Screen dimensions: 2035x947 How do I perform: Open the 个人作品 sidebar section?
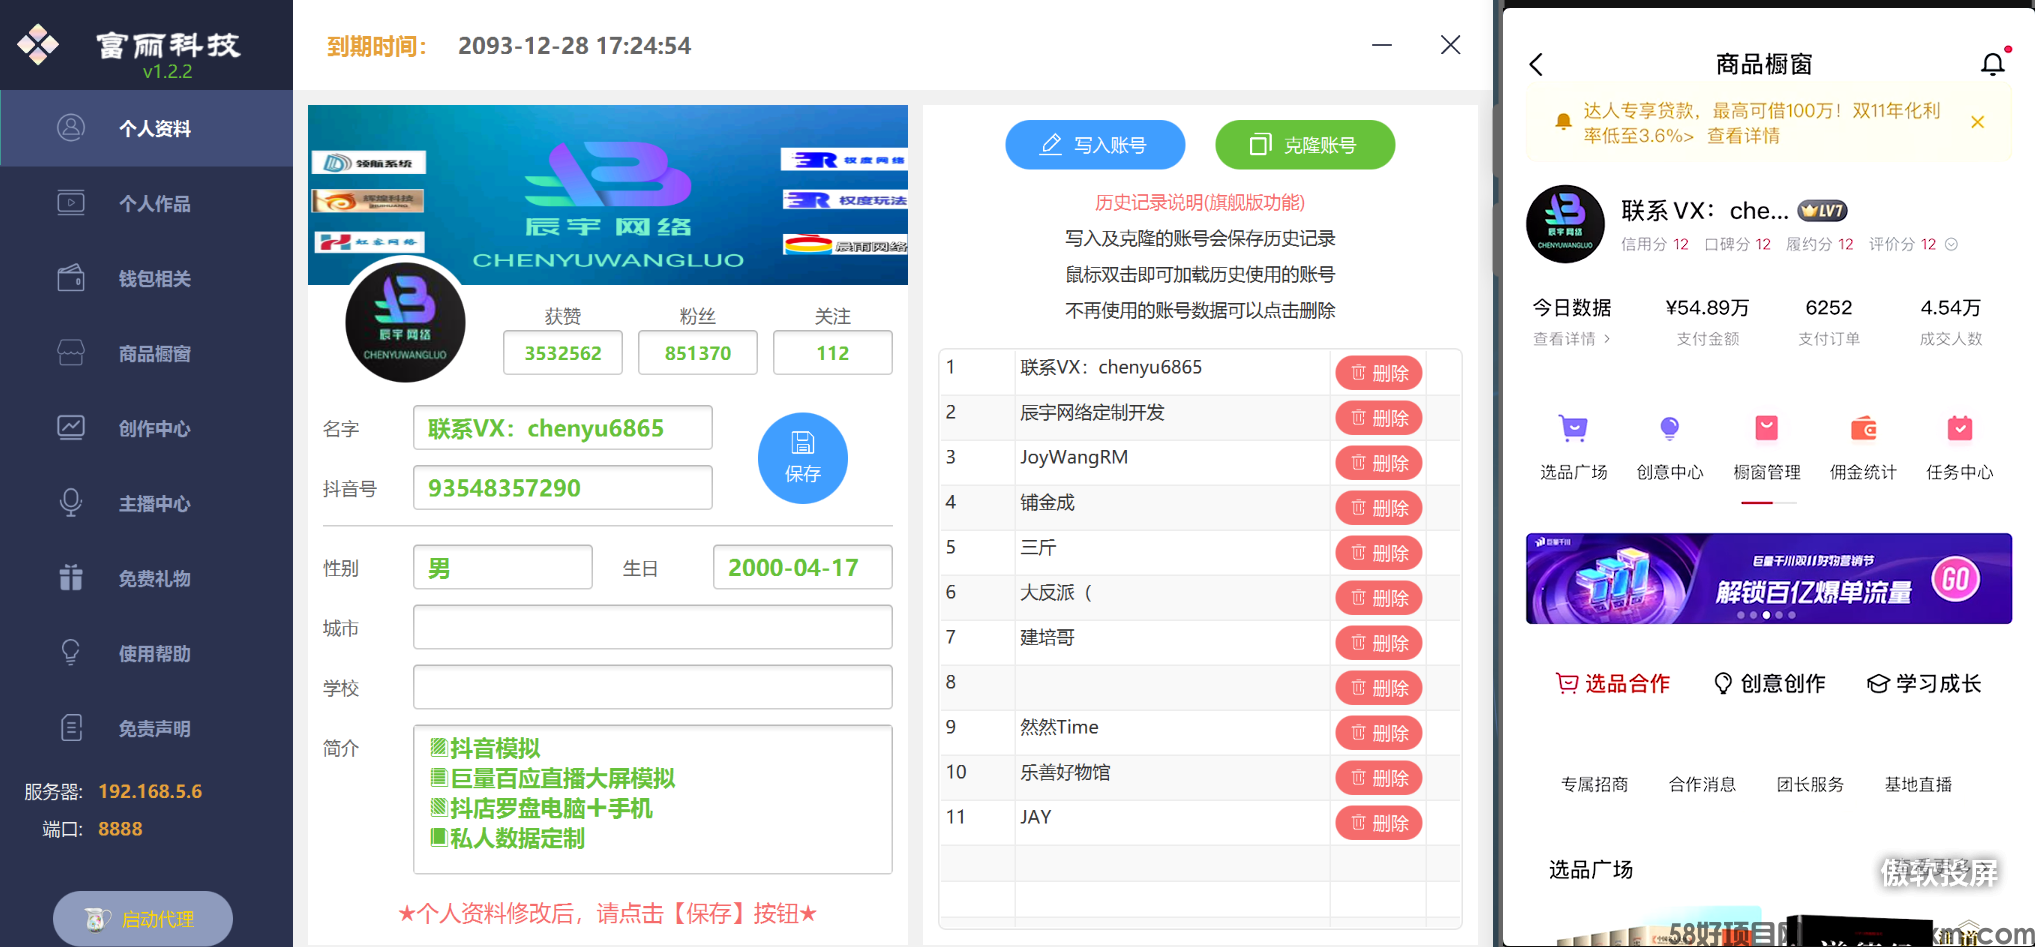[146, 203]
